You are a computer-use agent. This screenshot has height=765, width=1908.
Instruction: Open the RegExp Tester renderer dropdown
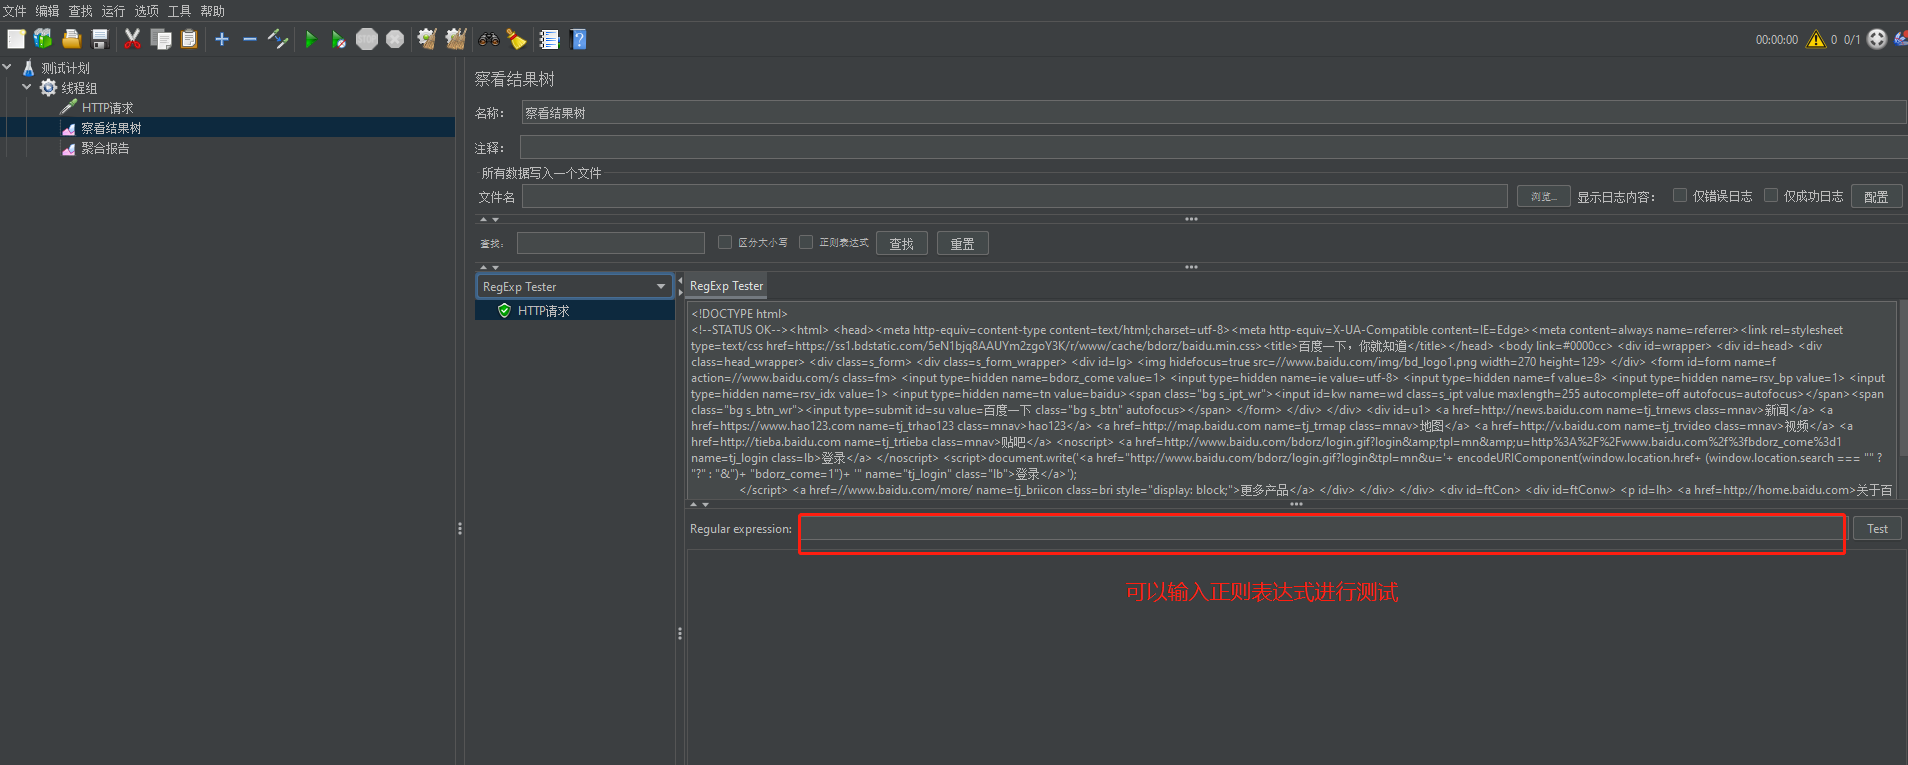coord(574,286)
